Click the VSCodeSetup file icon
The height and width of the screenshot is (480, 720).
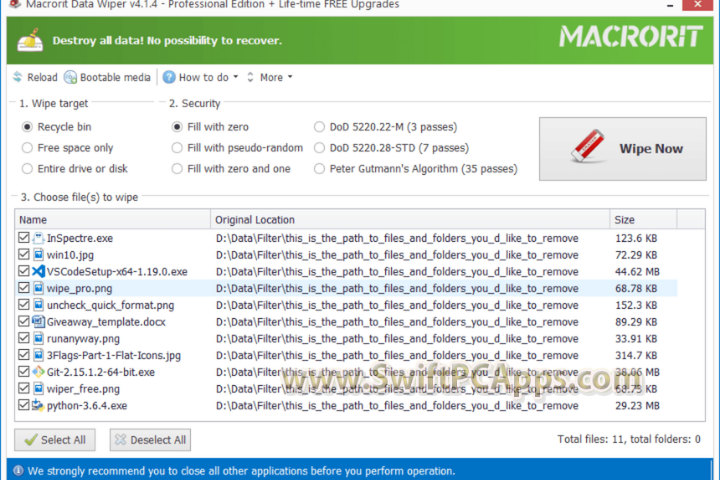point(39,271)
